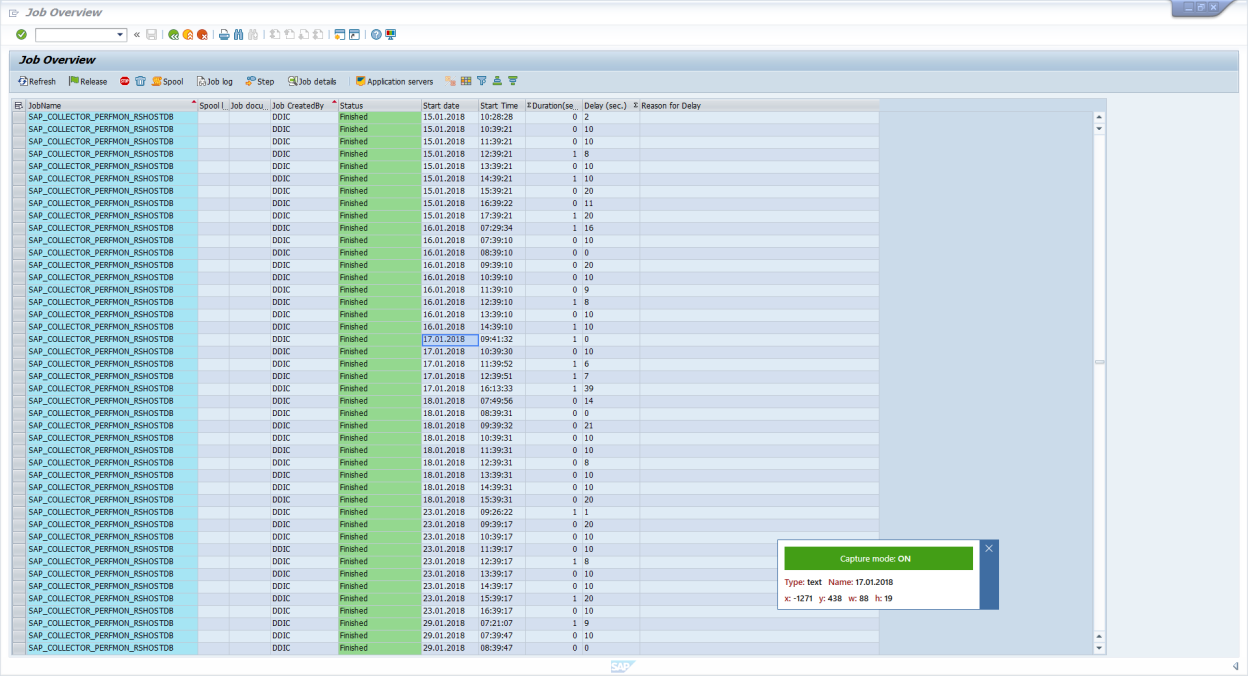Jump to the last page icon
Viewport: 1248px width, 676px height.
(317, 34)
